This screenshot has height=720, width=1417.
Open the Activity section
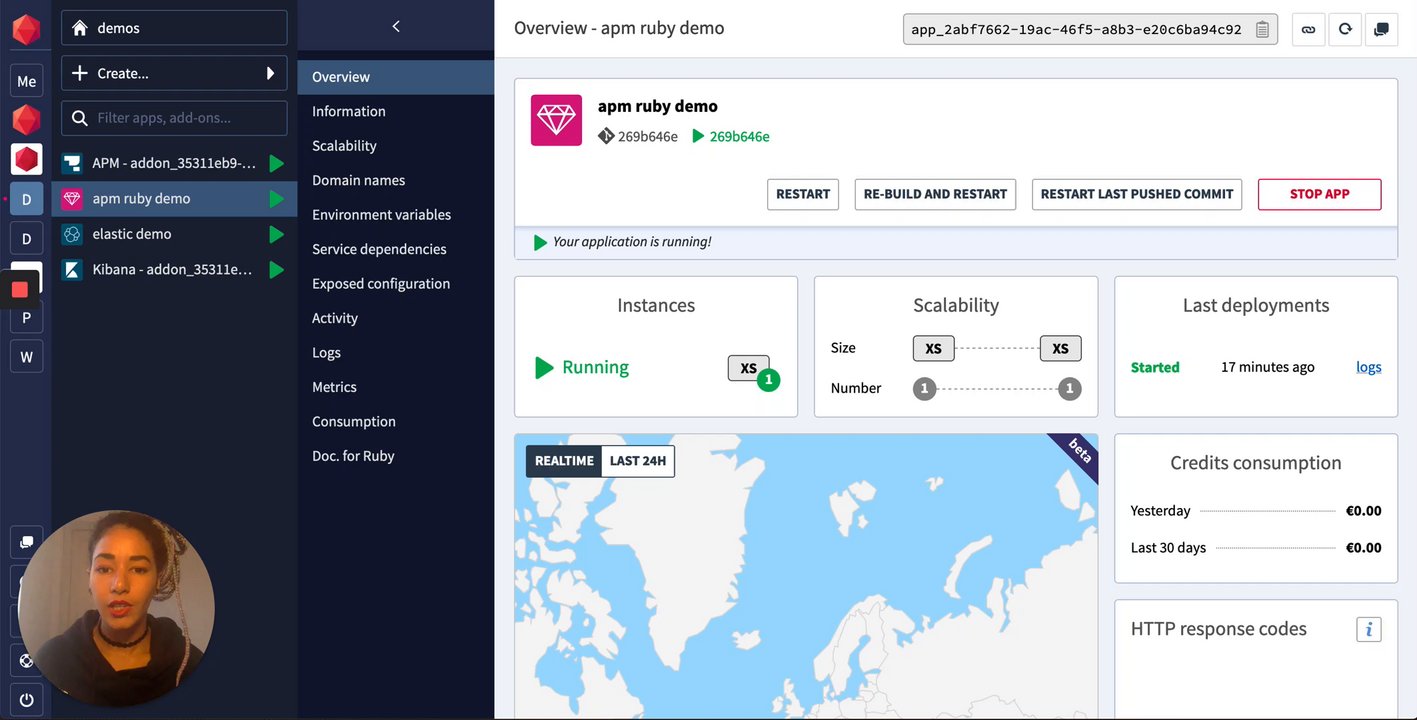(x=396, y=318)
